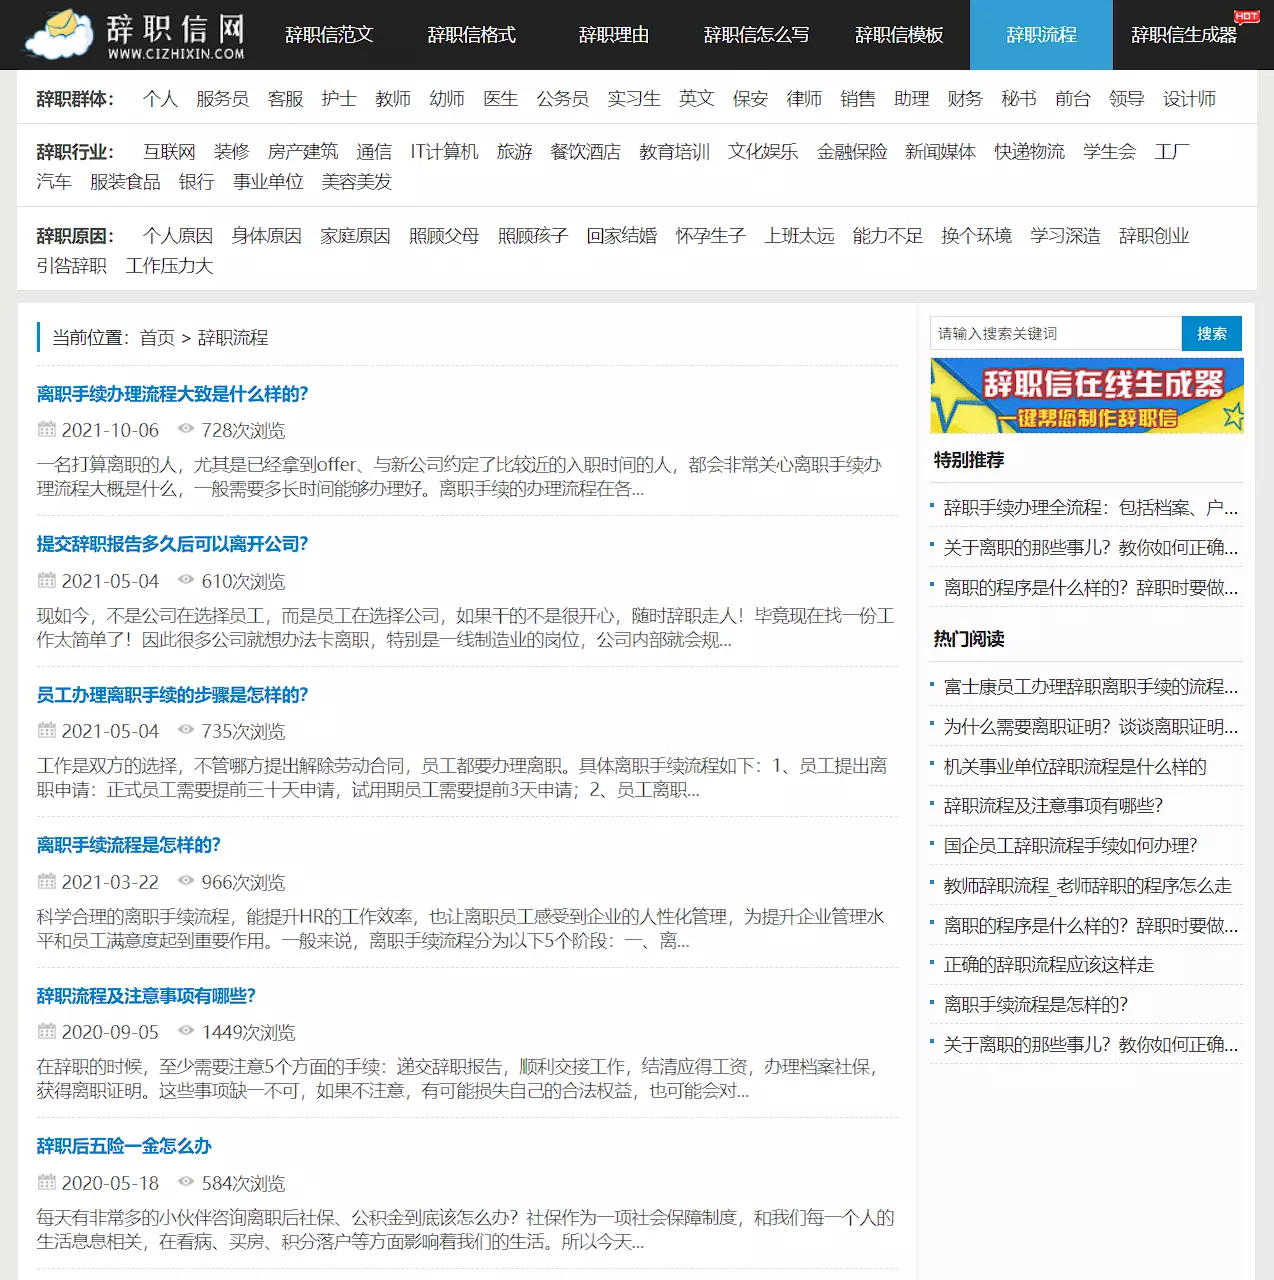
Task: Click eye icon next to 966次浏览
Action: [185, 881]
